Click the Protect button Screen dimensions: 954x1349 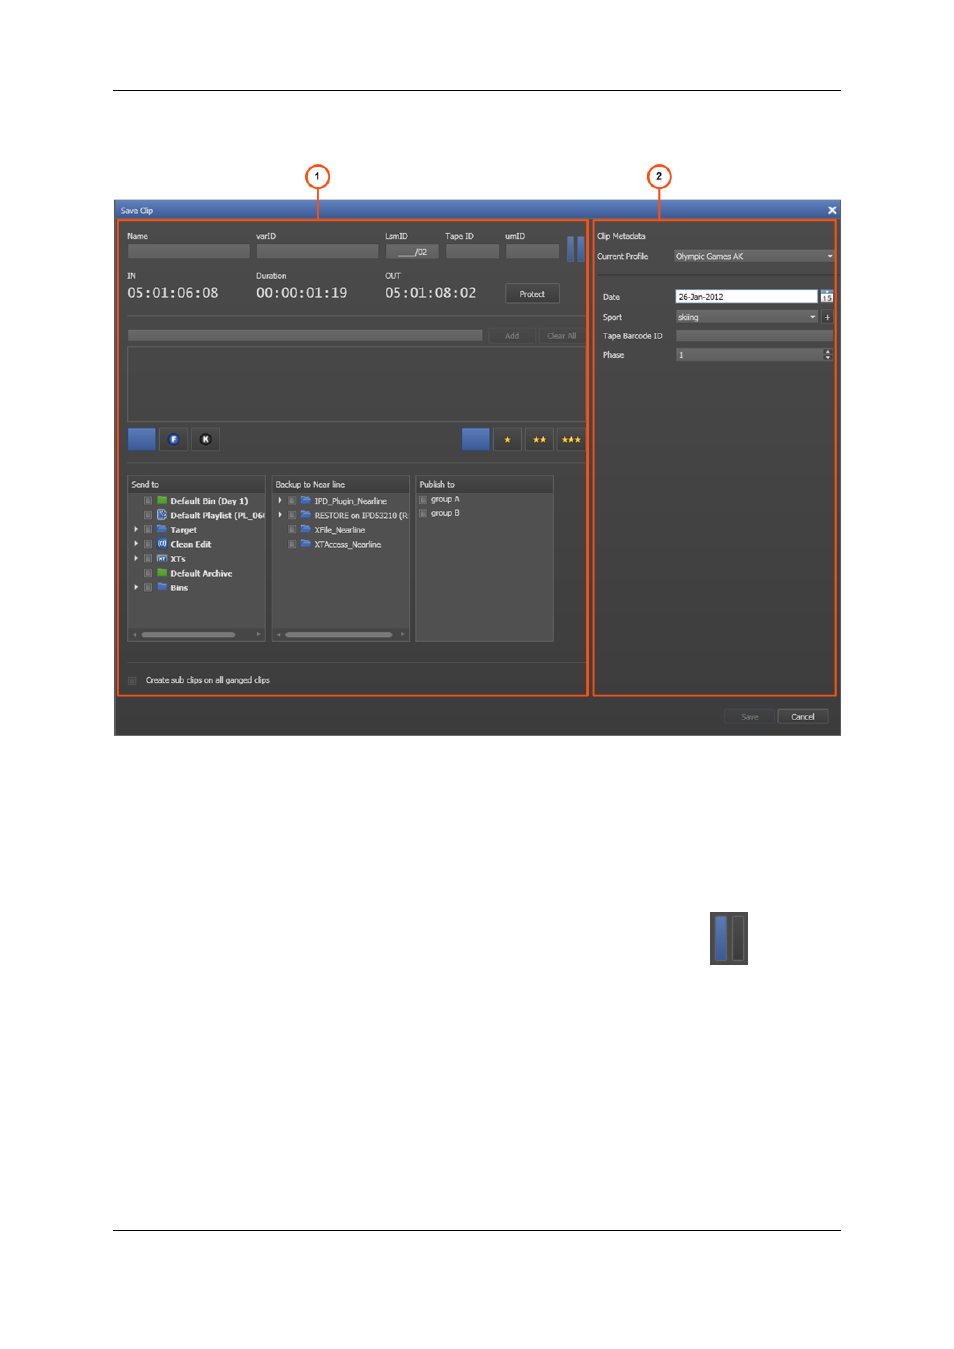click(532, 294)
